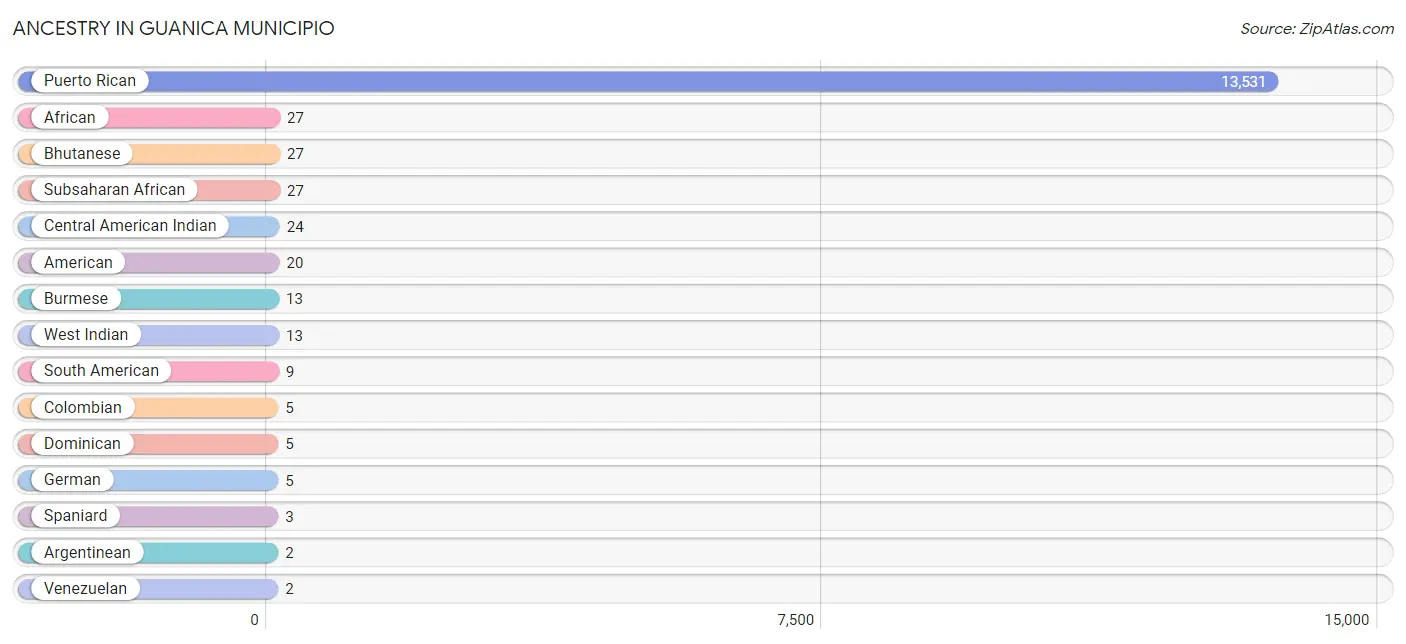Select the Colombian label pill
The image size is (1406, 644).
click(83, 407)
